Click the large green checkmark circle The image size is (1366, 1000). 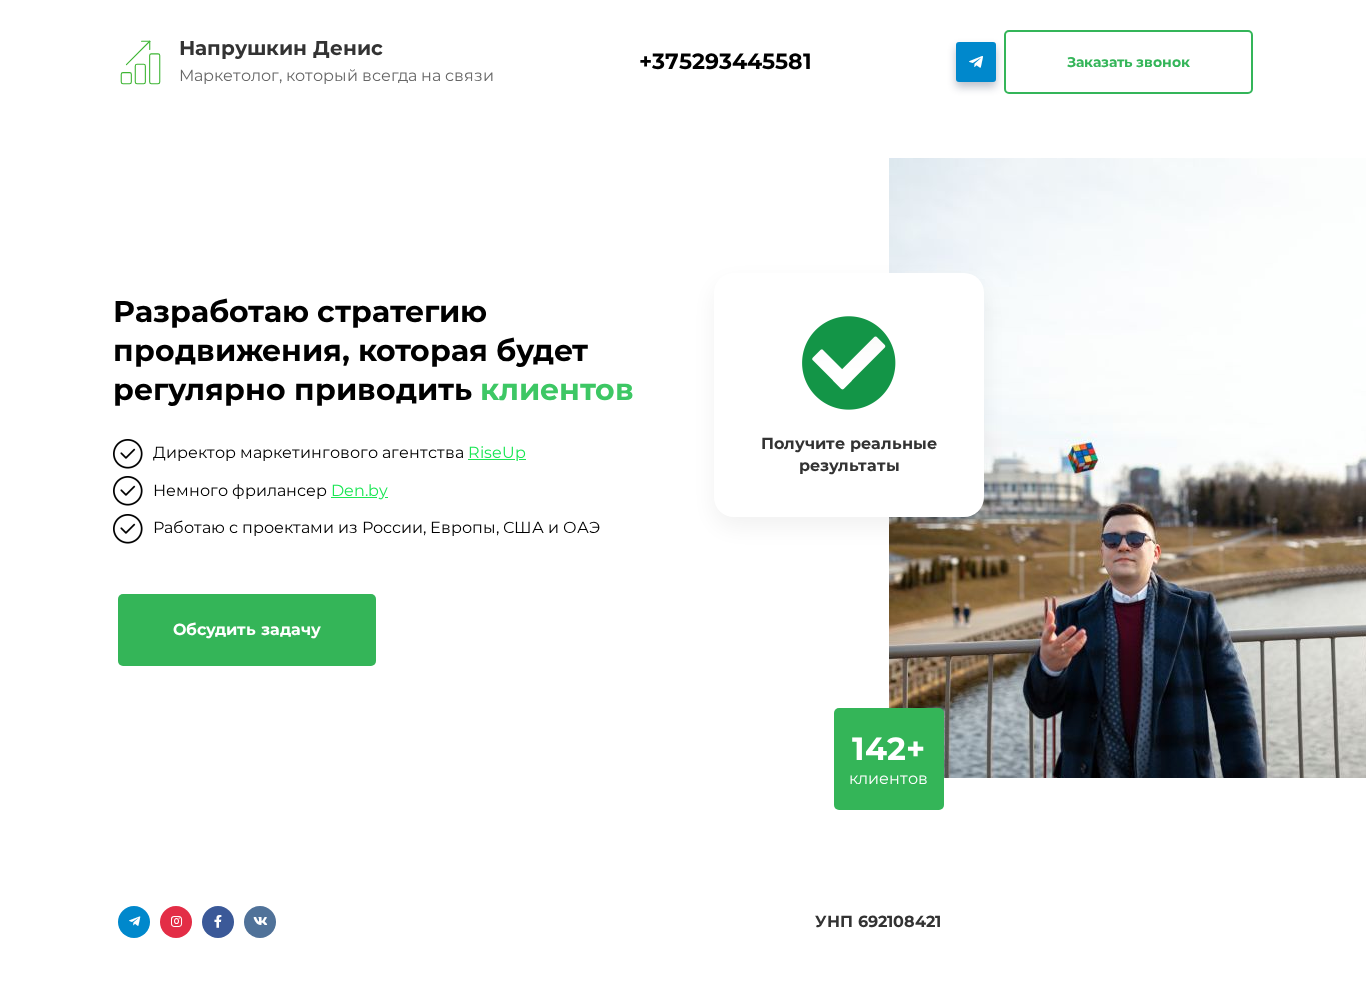coord(849,363)
